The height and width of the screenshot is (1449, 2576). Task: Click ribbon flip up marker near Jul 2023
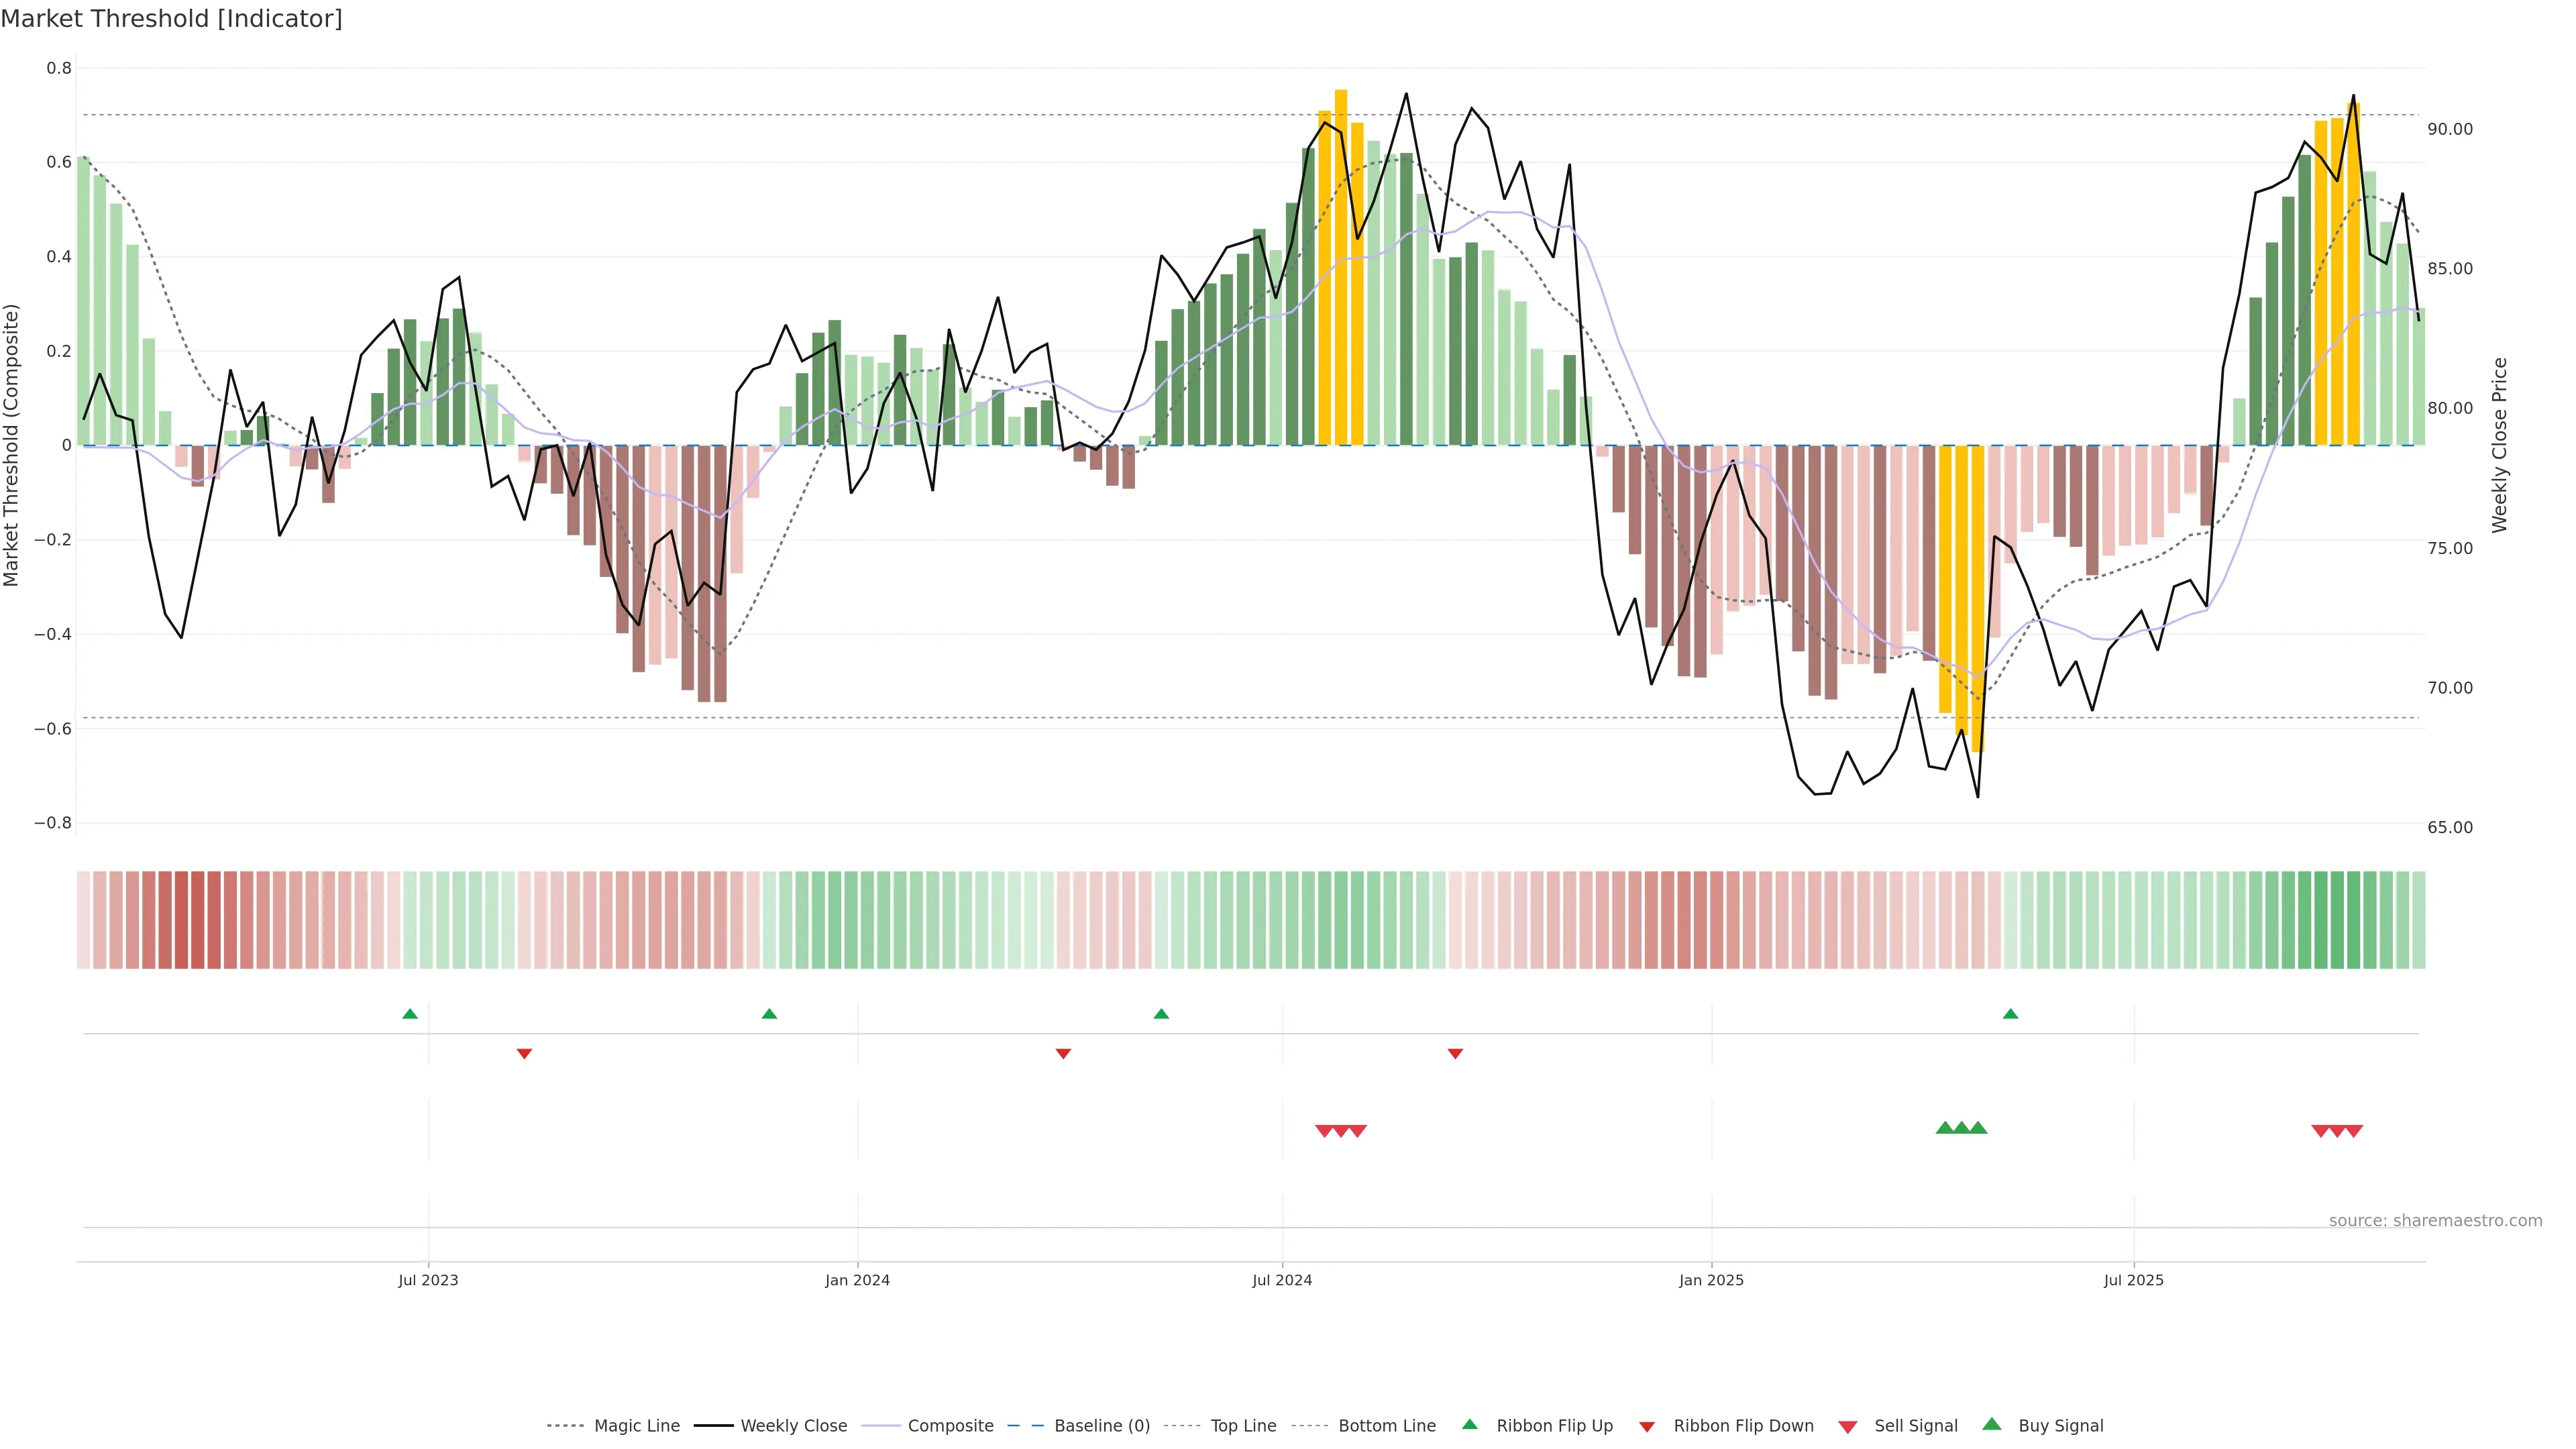(x=410, y=1014)
